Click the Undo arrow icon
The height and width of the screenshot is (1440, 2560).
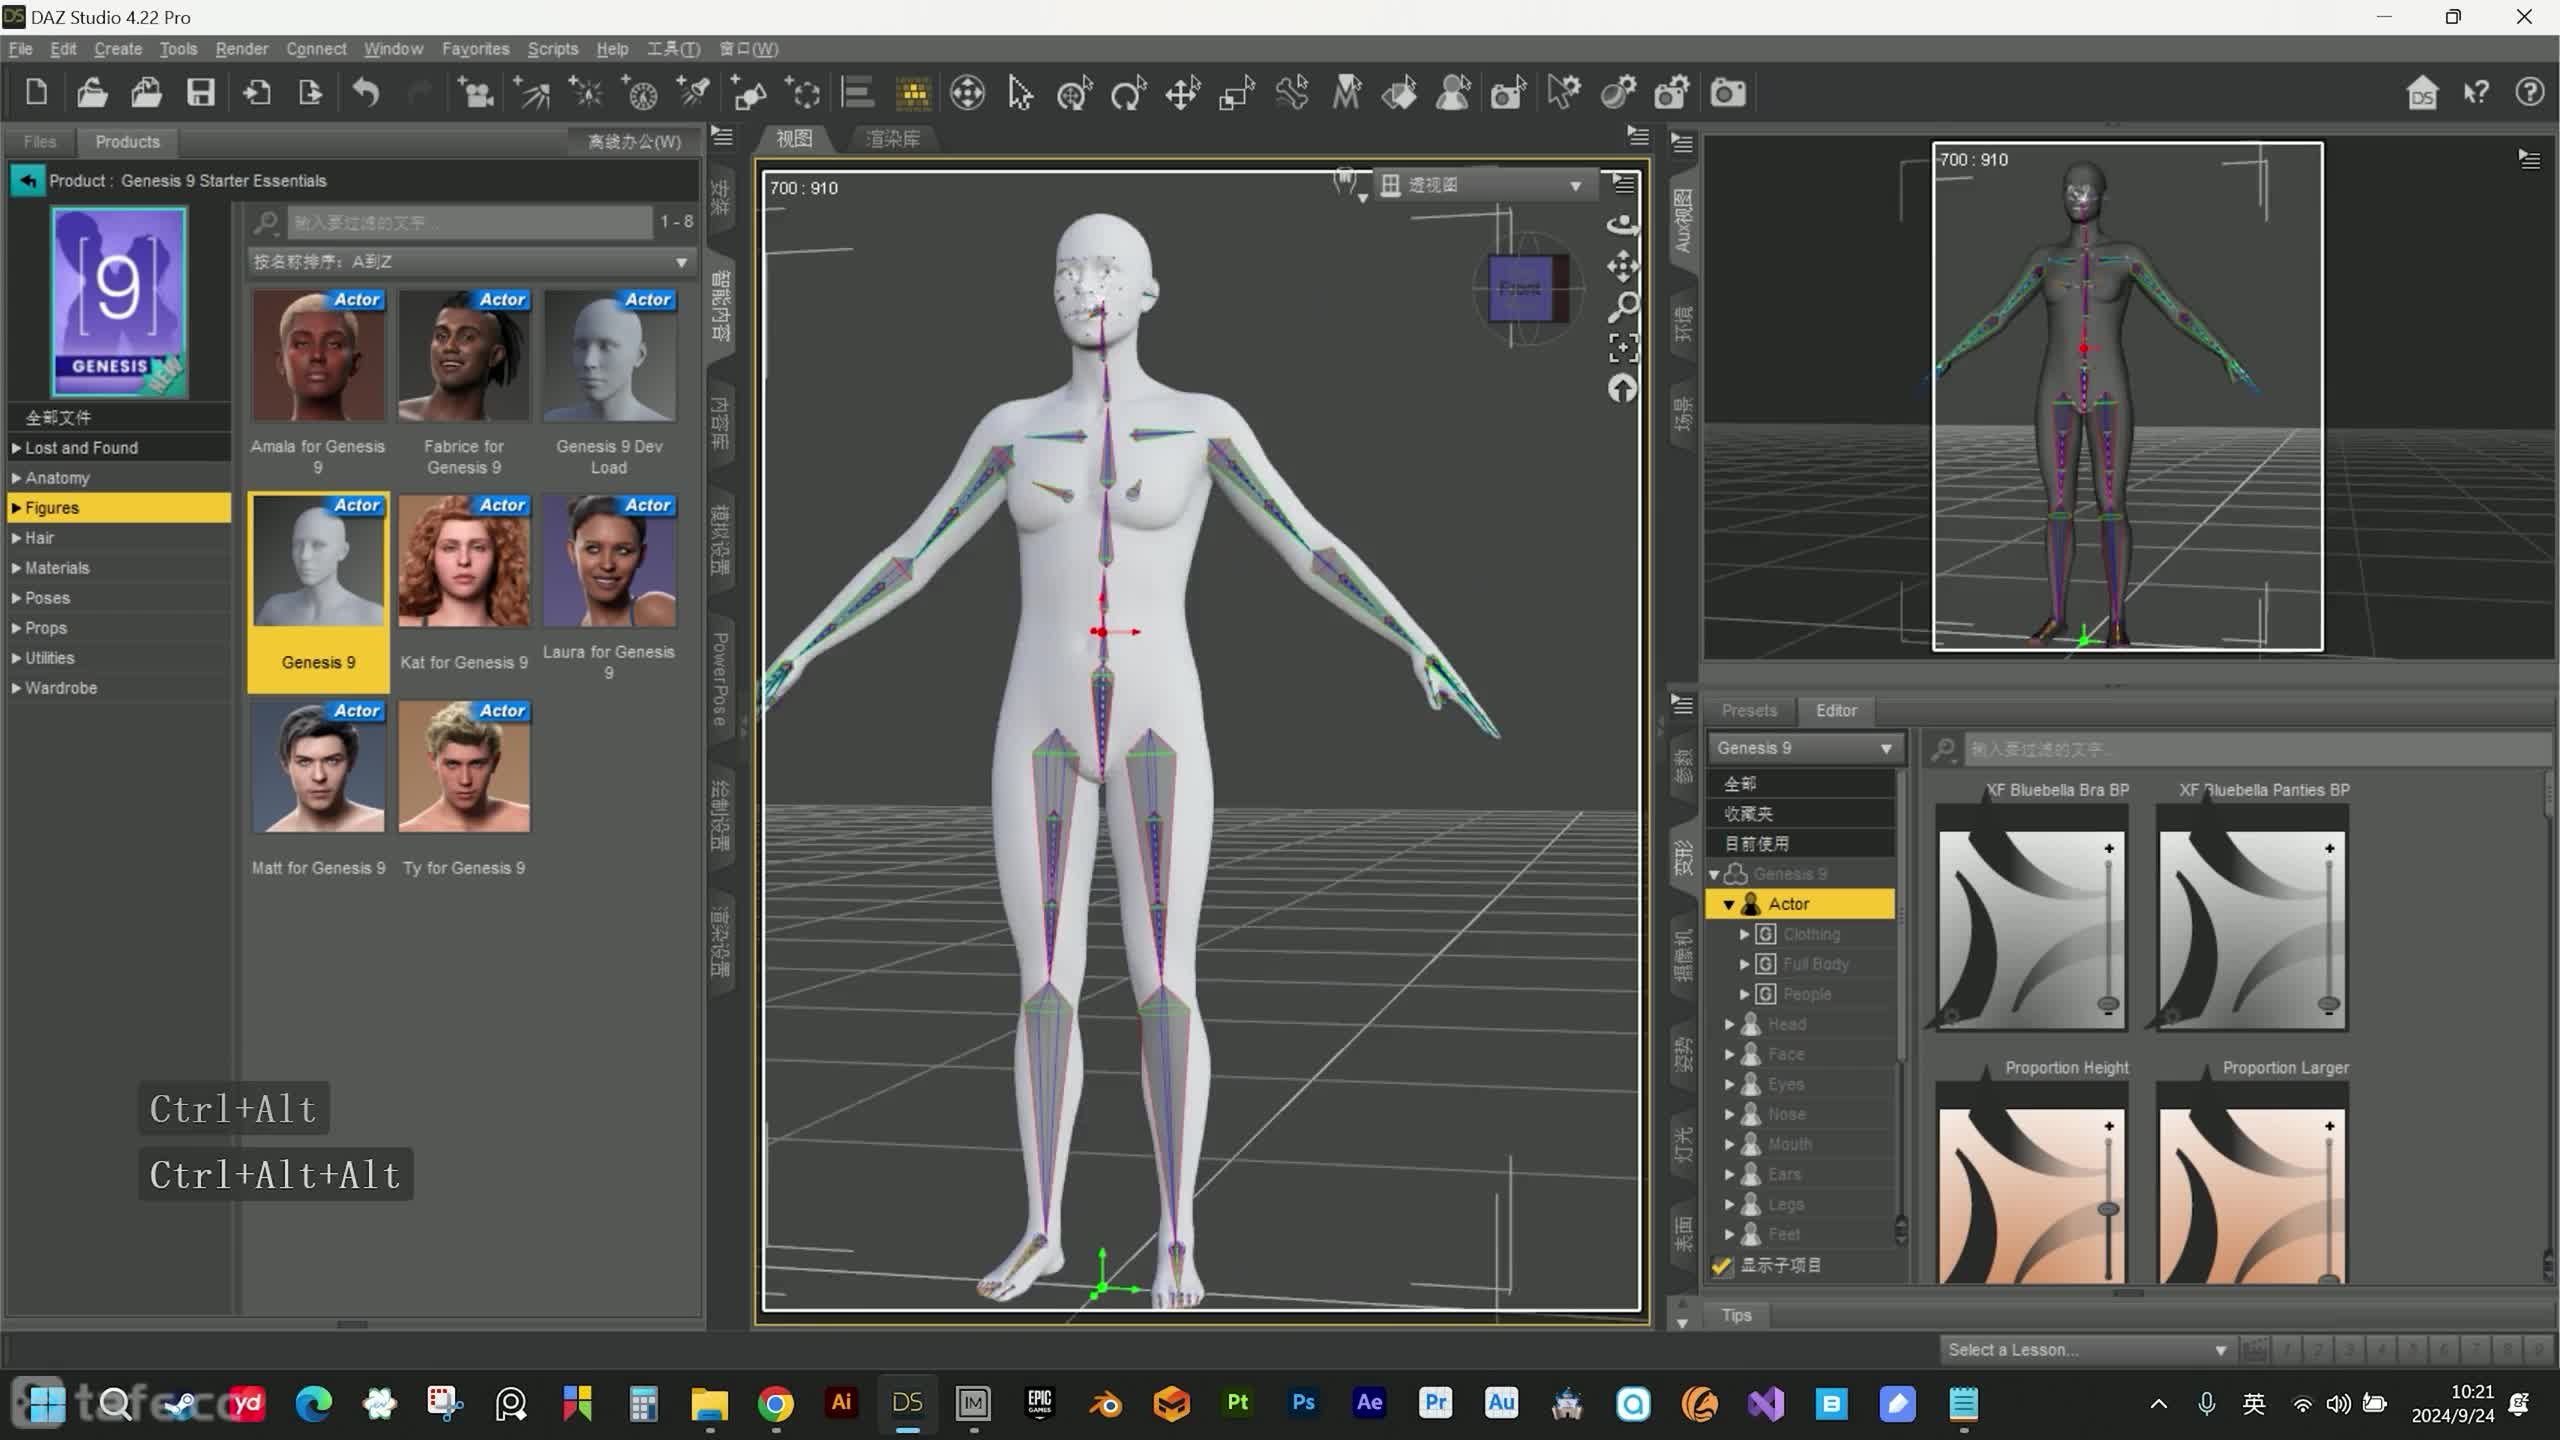pos(366,93)
